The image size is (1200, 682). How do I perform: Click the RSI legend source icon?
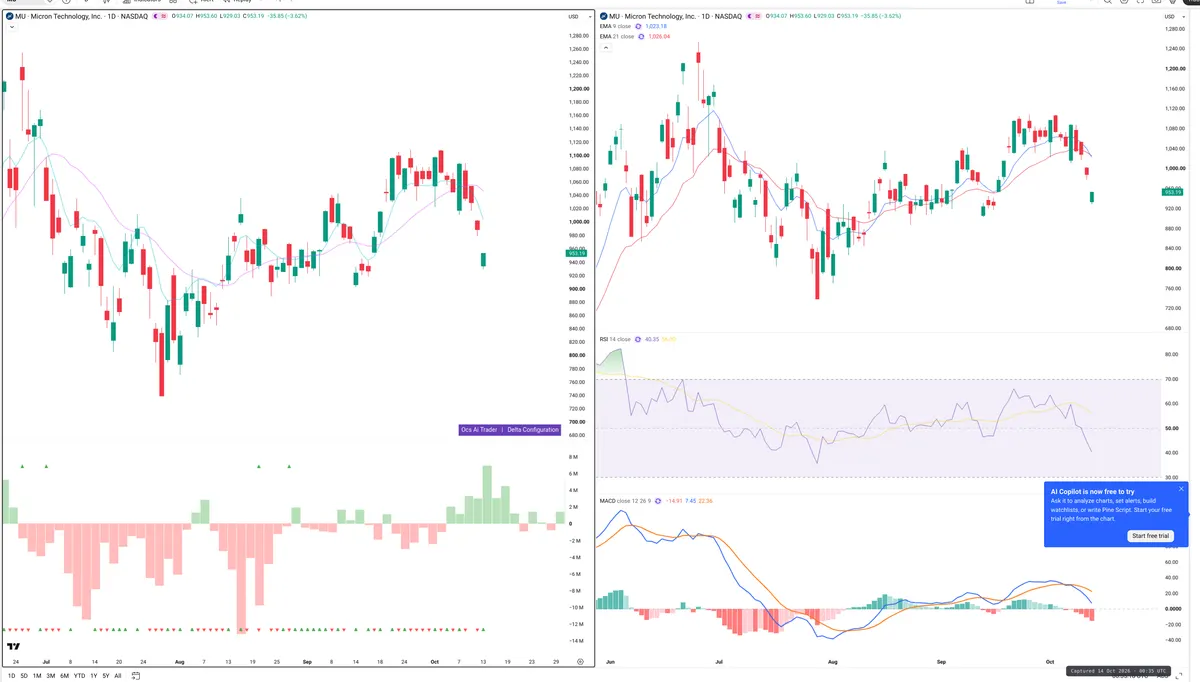coord(638,340)
